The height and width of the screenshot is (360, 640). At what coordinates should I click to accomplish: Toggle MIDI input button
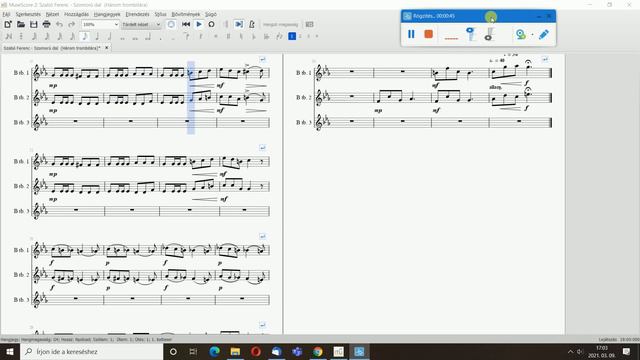pos(171,24)
